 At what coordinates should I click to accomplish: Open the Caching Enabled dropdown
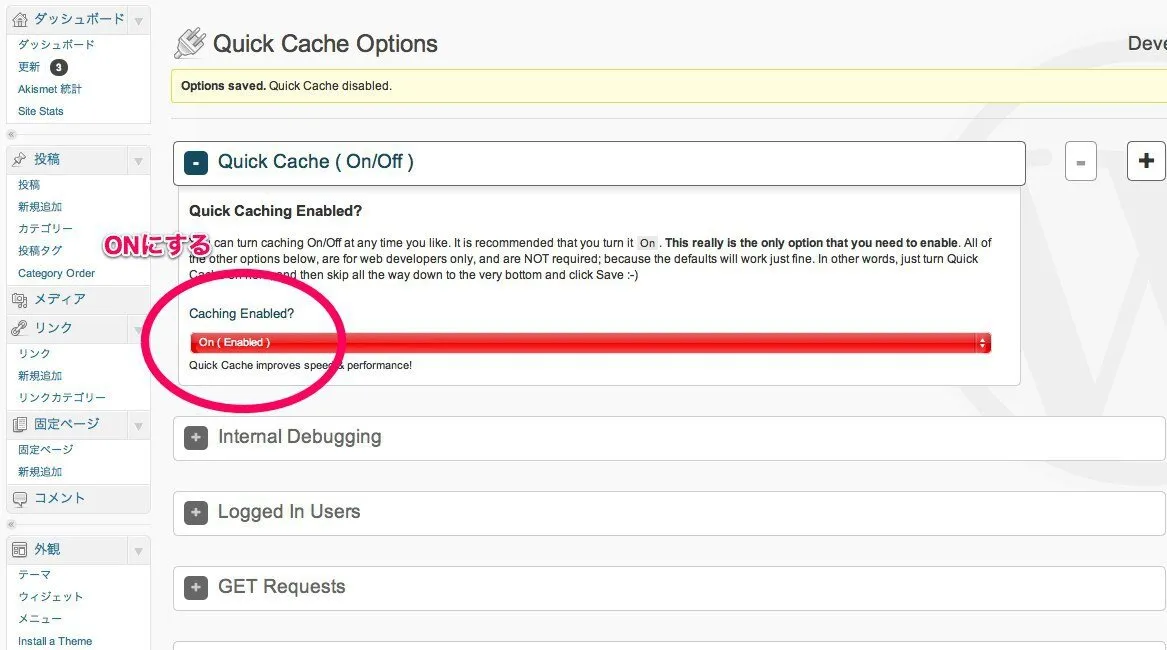[x=590, y=343]
